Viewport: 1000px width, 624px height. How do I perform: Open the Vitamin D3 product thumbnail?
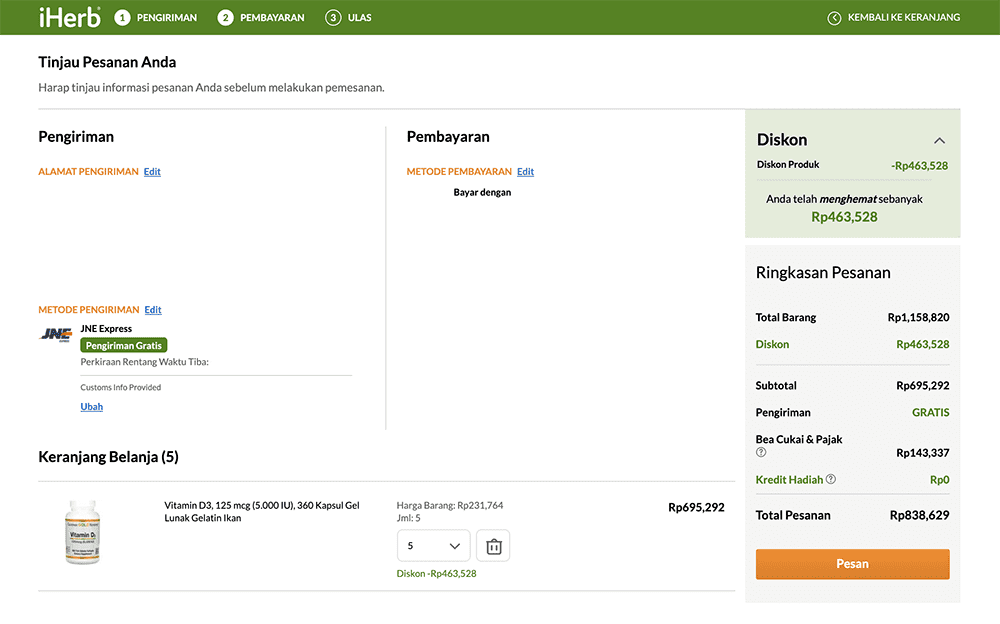(x=82, y=533)
